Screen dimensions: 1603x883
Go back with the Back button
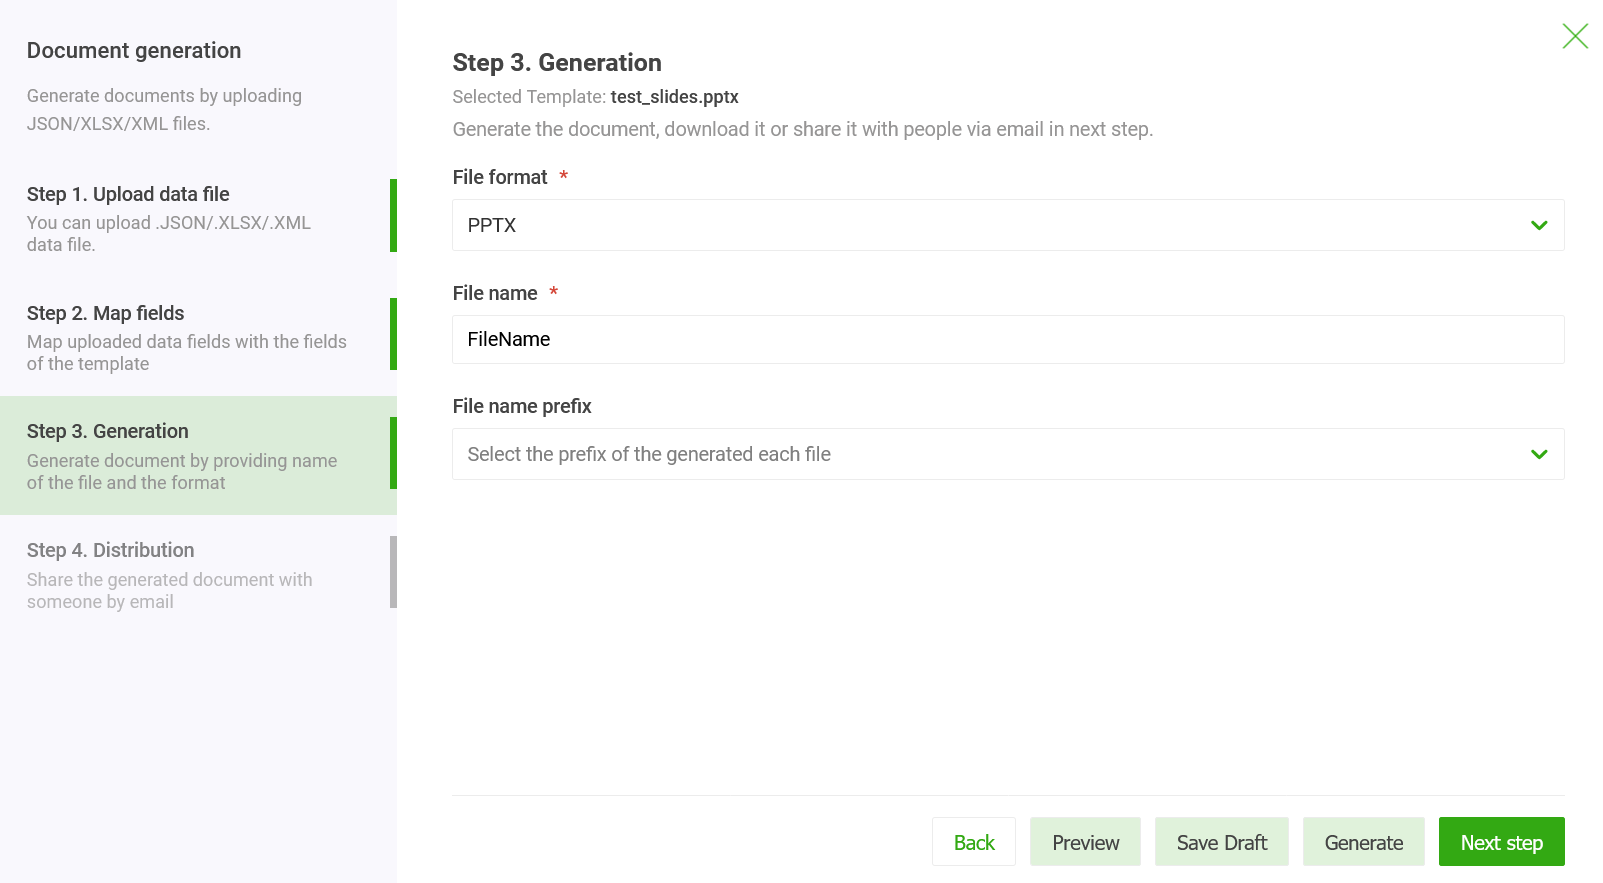[x=973, y=842]
